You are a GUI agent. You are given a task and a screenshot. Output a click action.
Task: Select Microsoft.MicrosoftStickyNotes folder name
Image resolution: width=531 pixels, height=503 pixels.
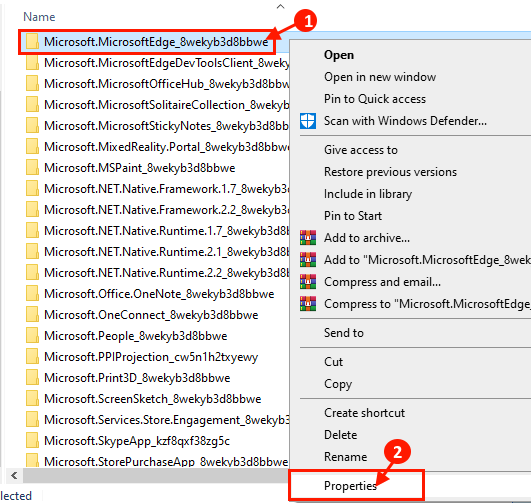[x=166, y=126]
